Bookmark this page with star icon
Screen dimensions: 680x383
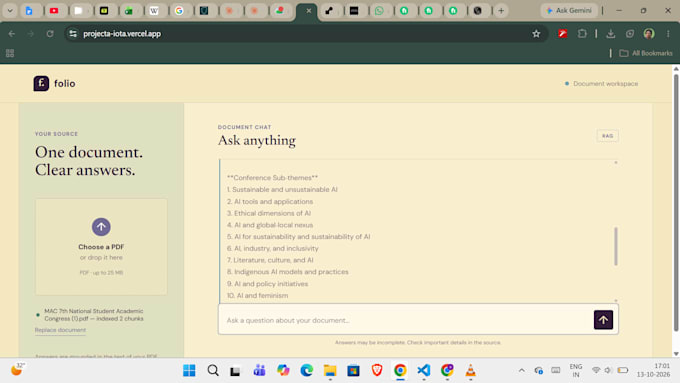pyautogui.click(x=536, y=34)
